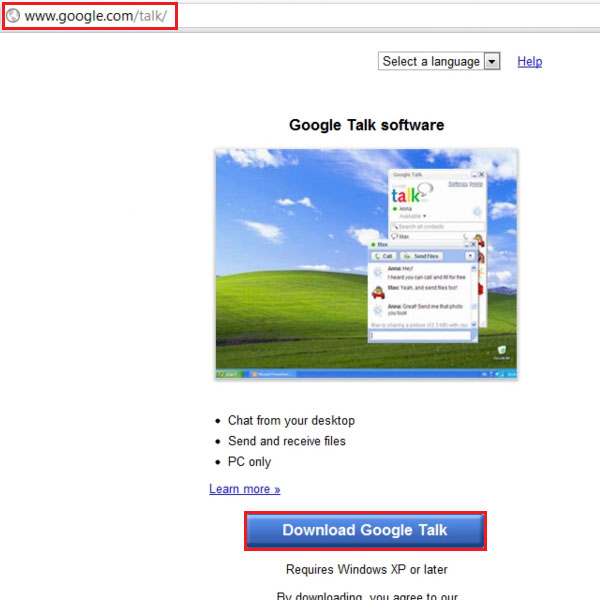
Task: Open the Help link
Action: tap(529, 61)
